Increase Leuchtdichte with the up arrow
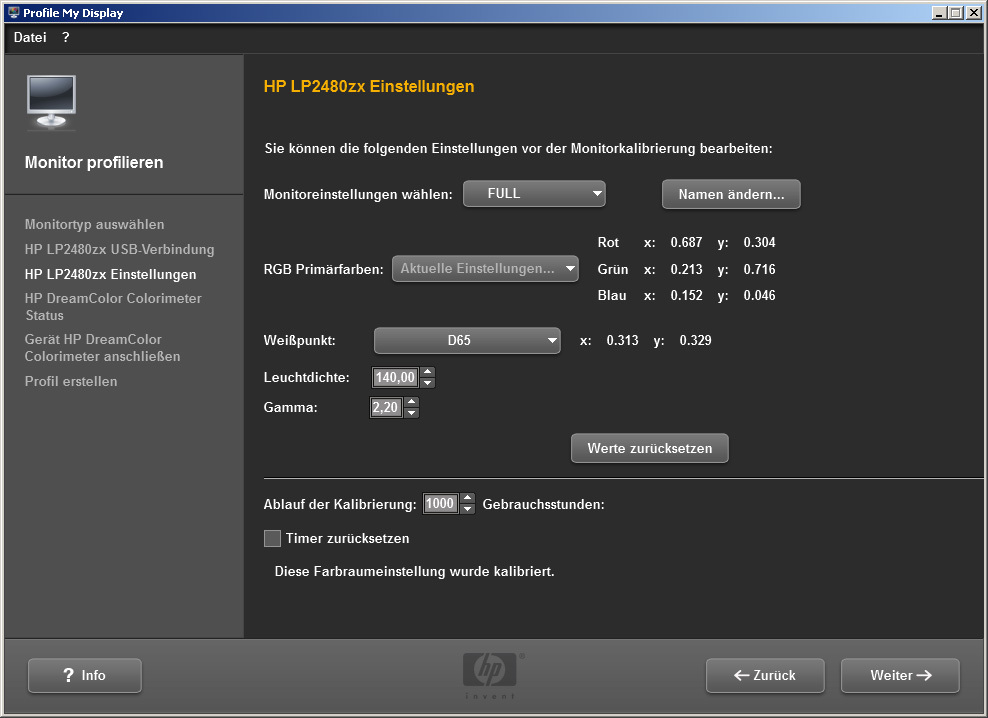 click(x=428, y=372)
